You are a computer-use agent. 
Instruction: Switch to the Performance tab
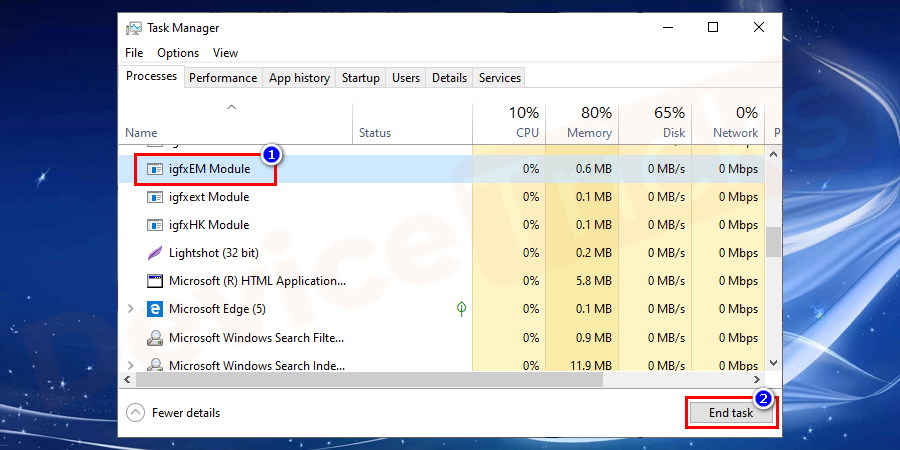tap(223, 77)
